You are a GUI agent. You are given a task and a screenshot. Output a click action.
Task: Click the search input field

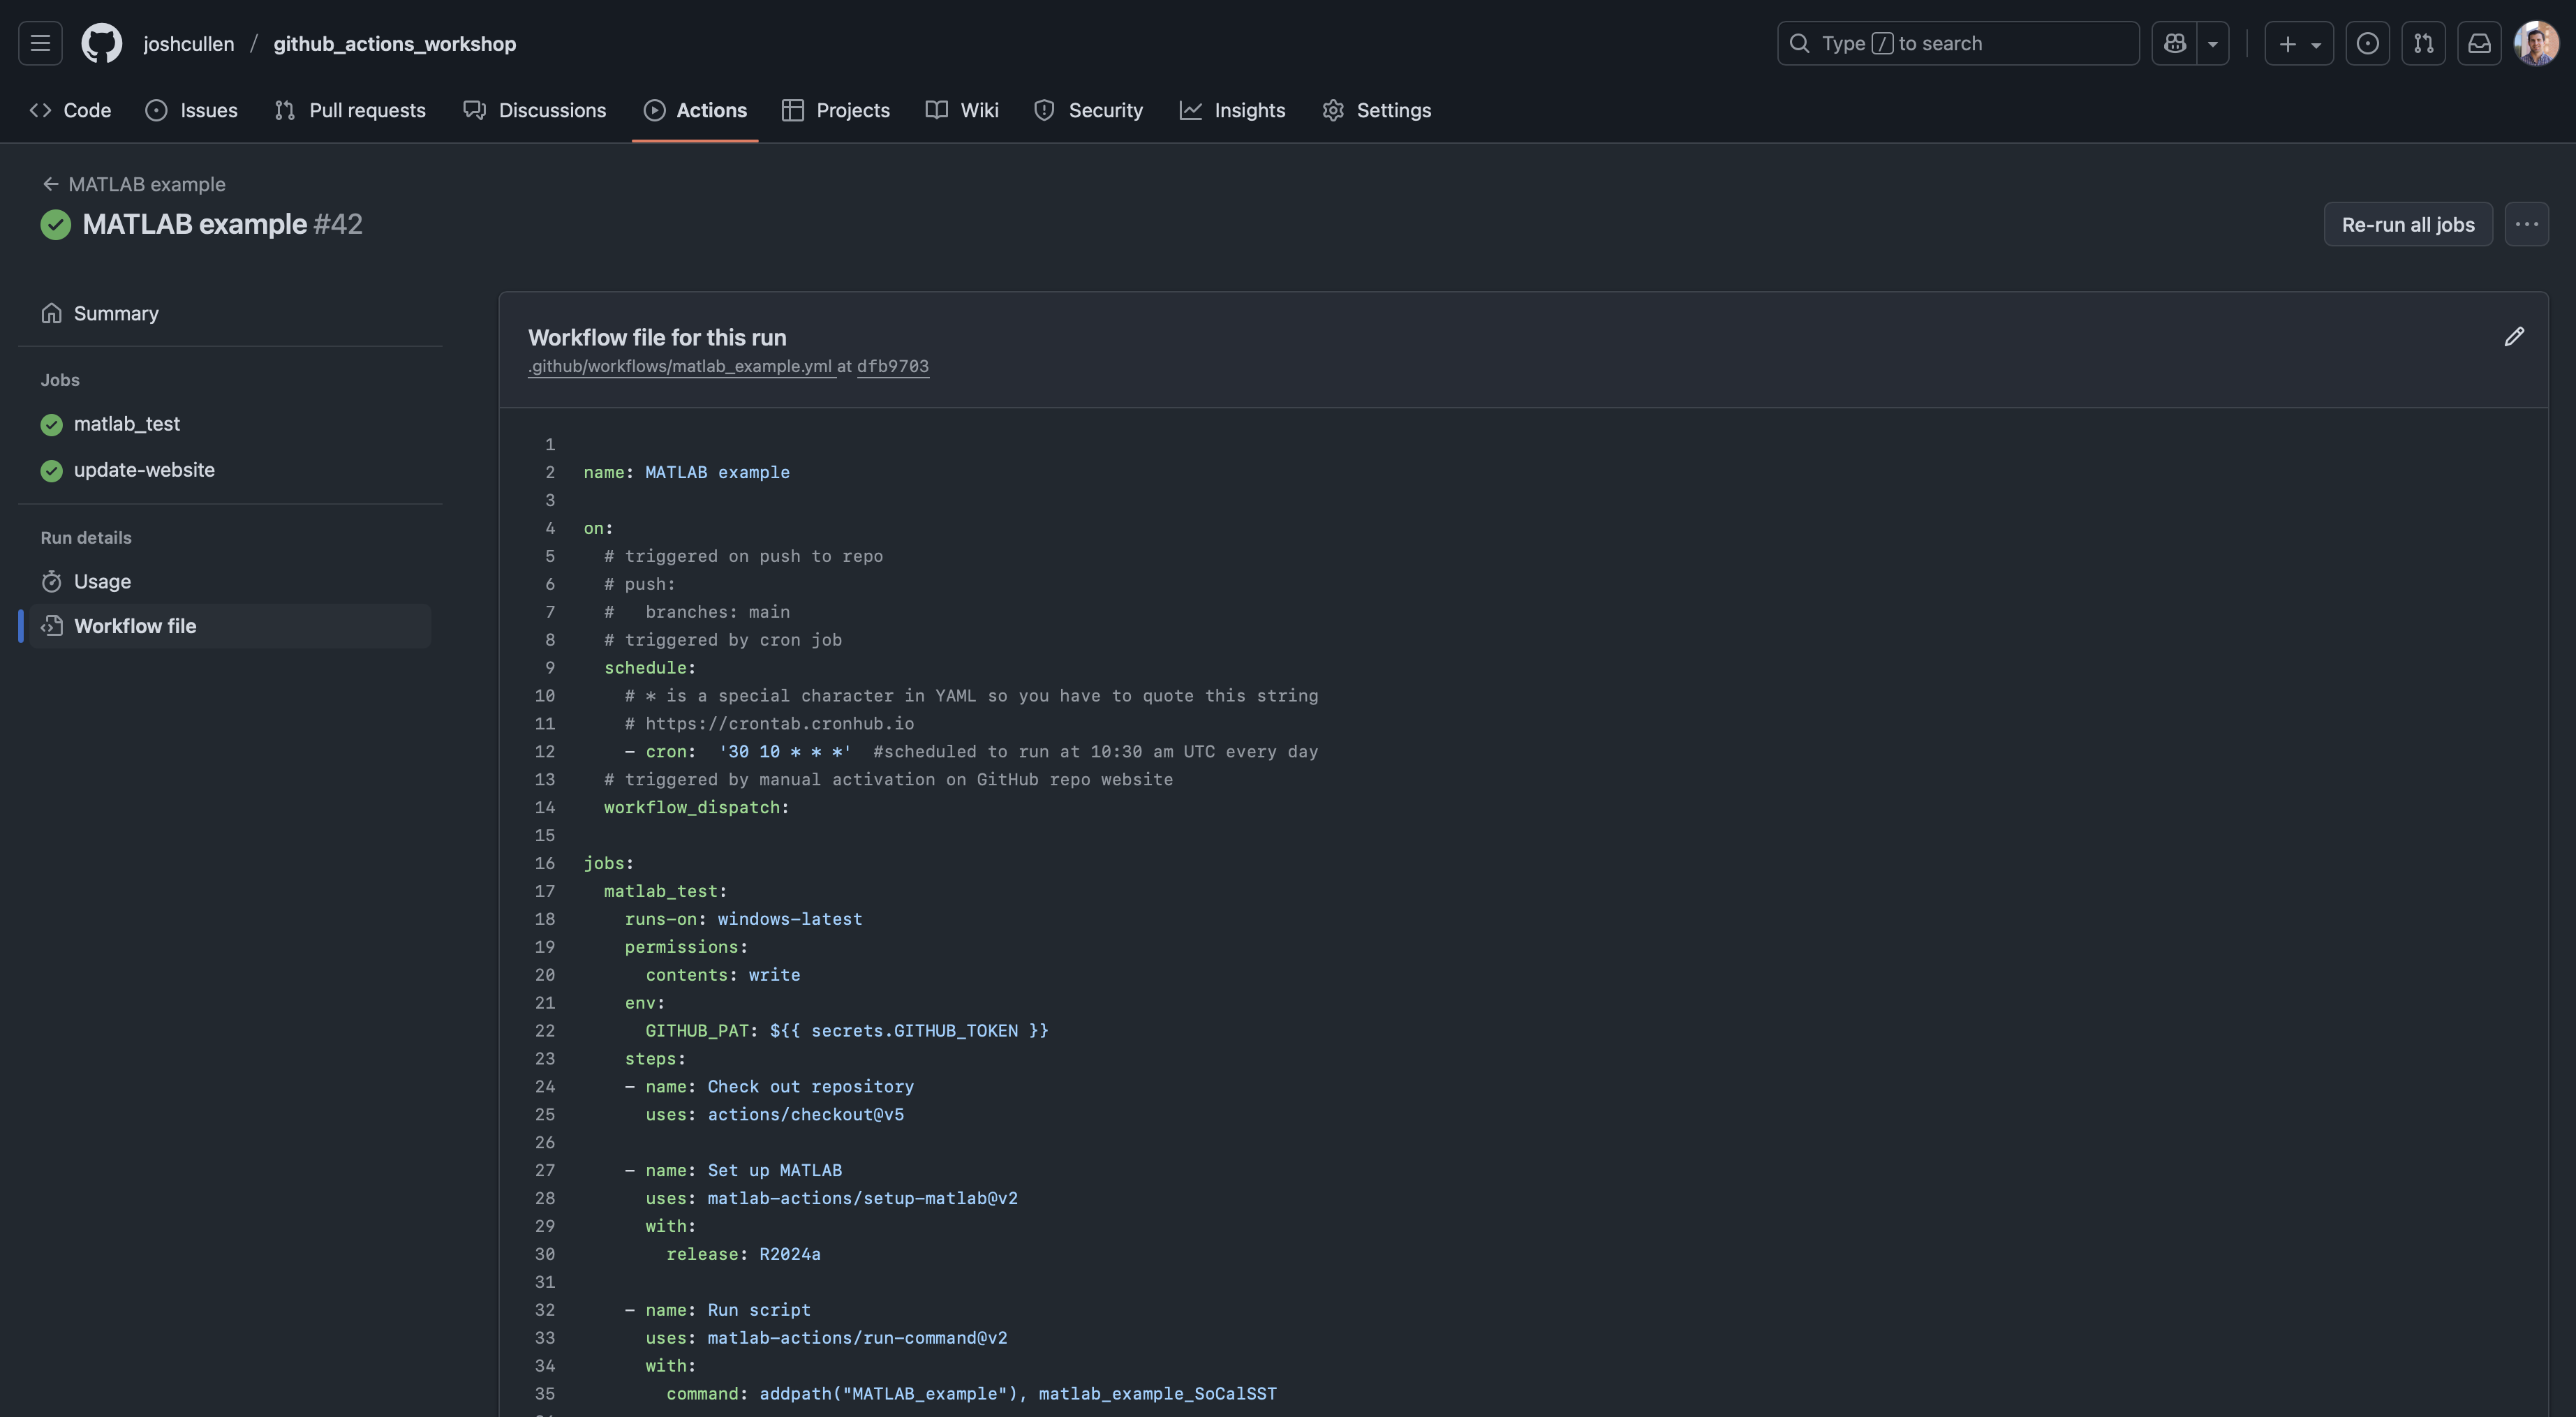pyautogui.click(x=1957, y=43)
